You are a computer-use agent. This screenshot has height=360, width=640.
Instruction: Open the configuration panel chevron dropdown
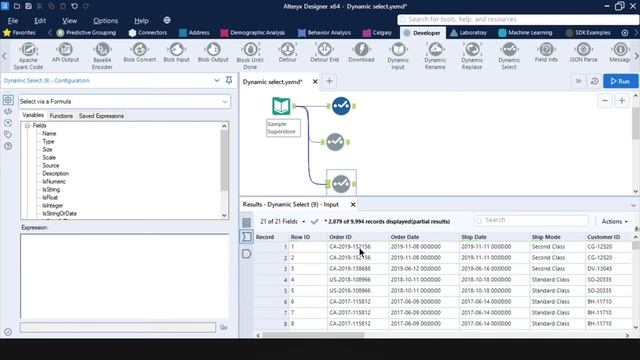[217, 80]
